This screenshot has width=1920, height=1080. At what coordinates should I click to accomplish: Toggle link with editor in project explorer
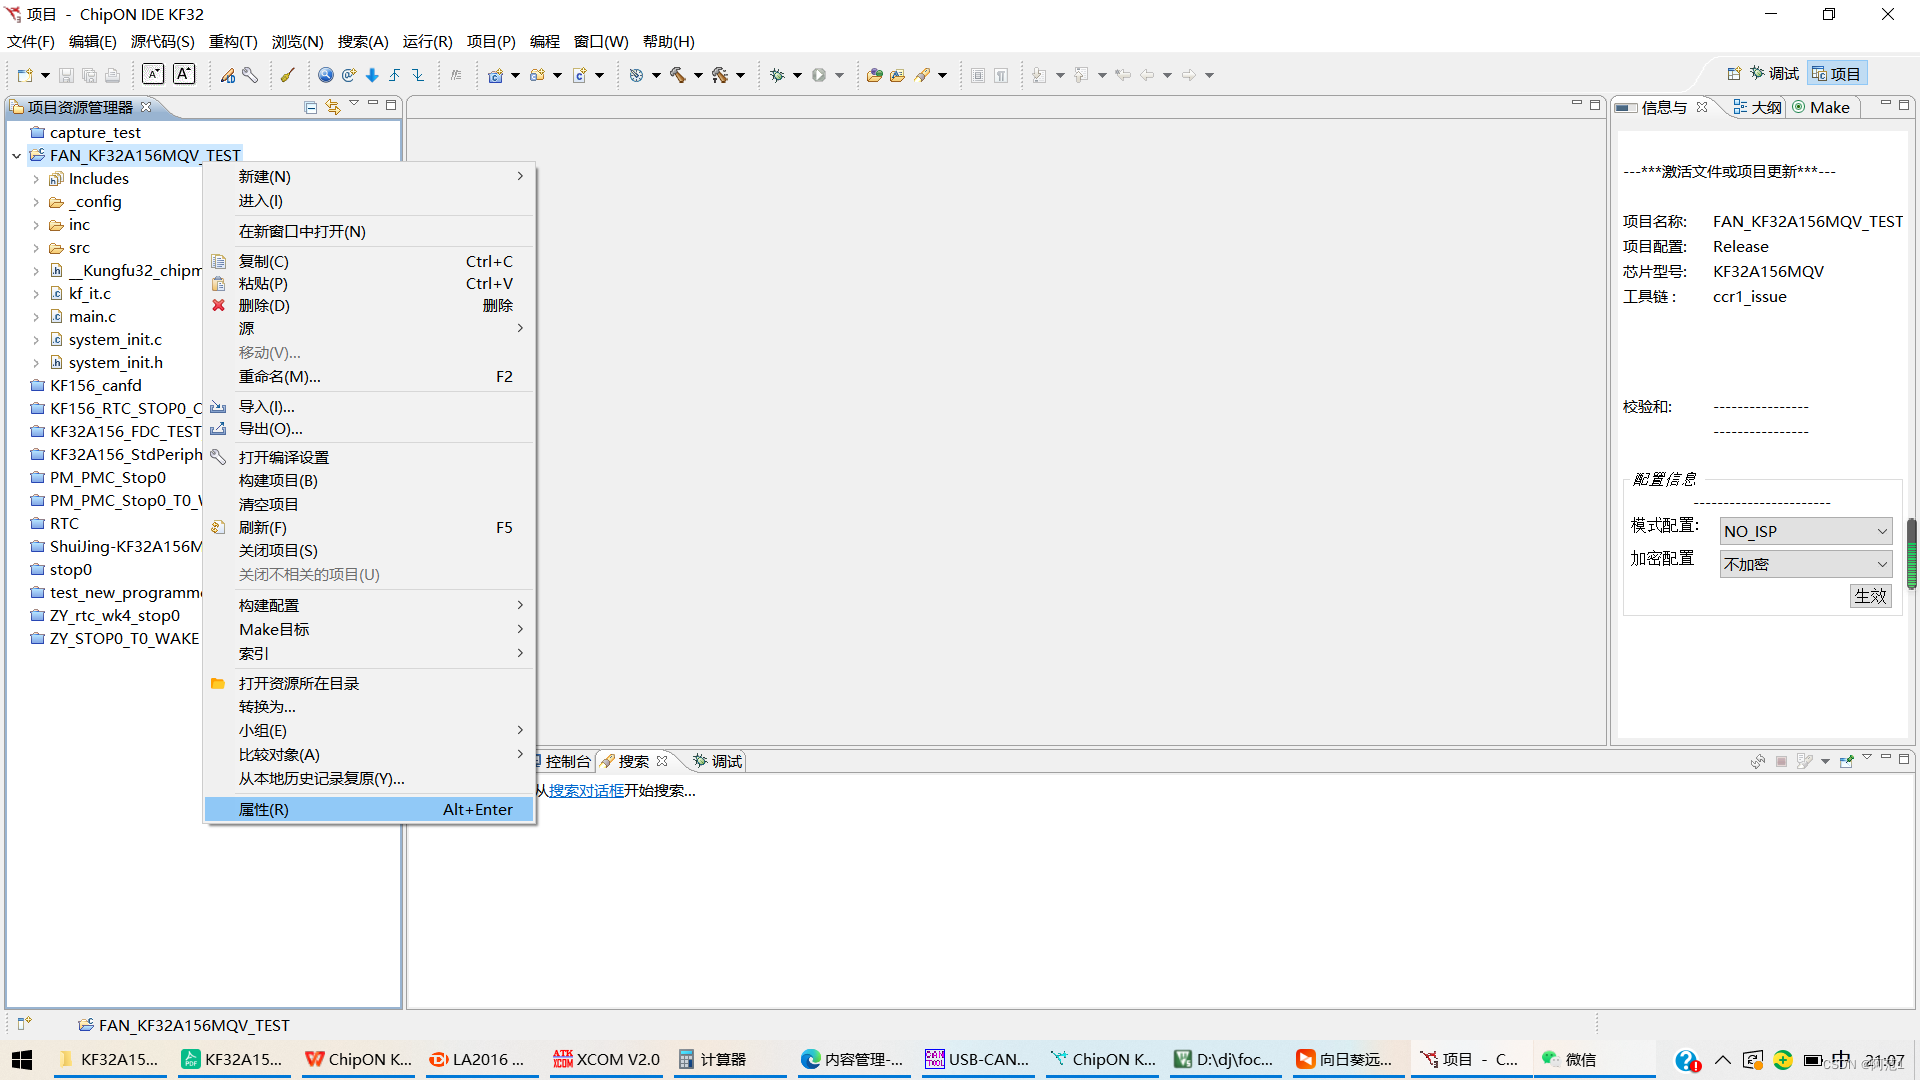click(x=333, y=107)
